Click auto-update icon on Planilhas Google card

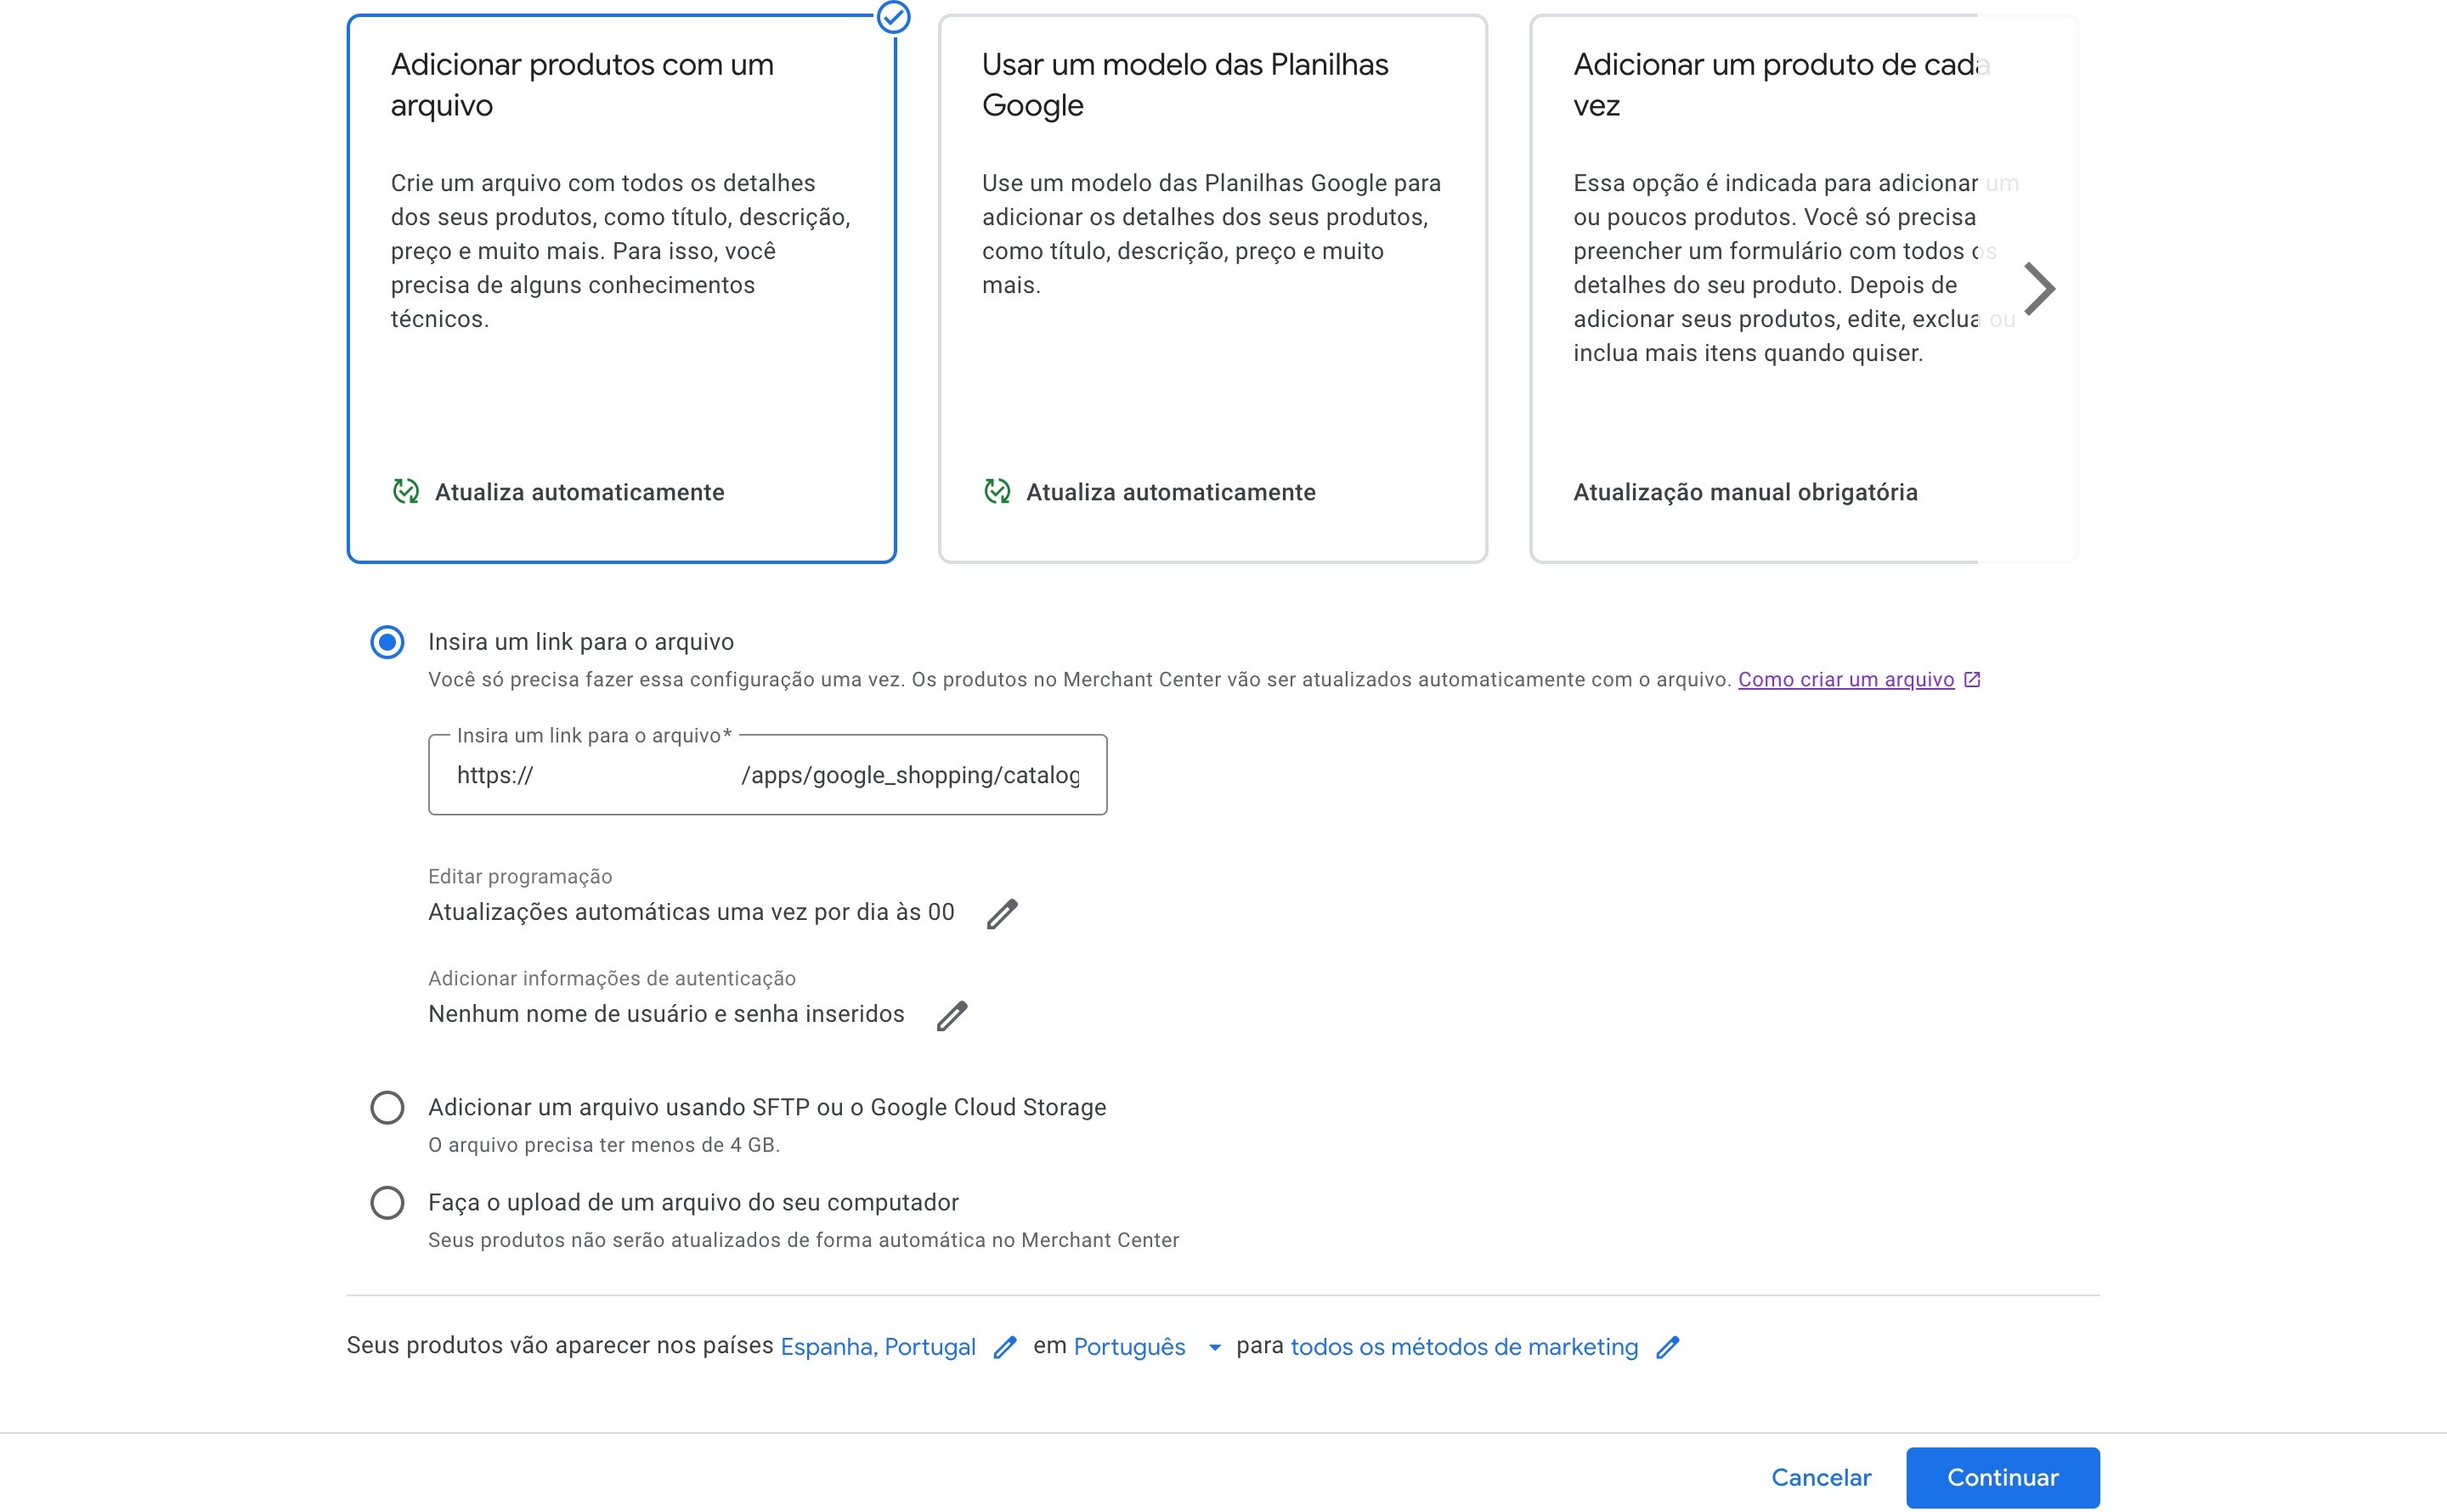(997, 492)
